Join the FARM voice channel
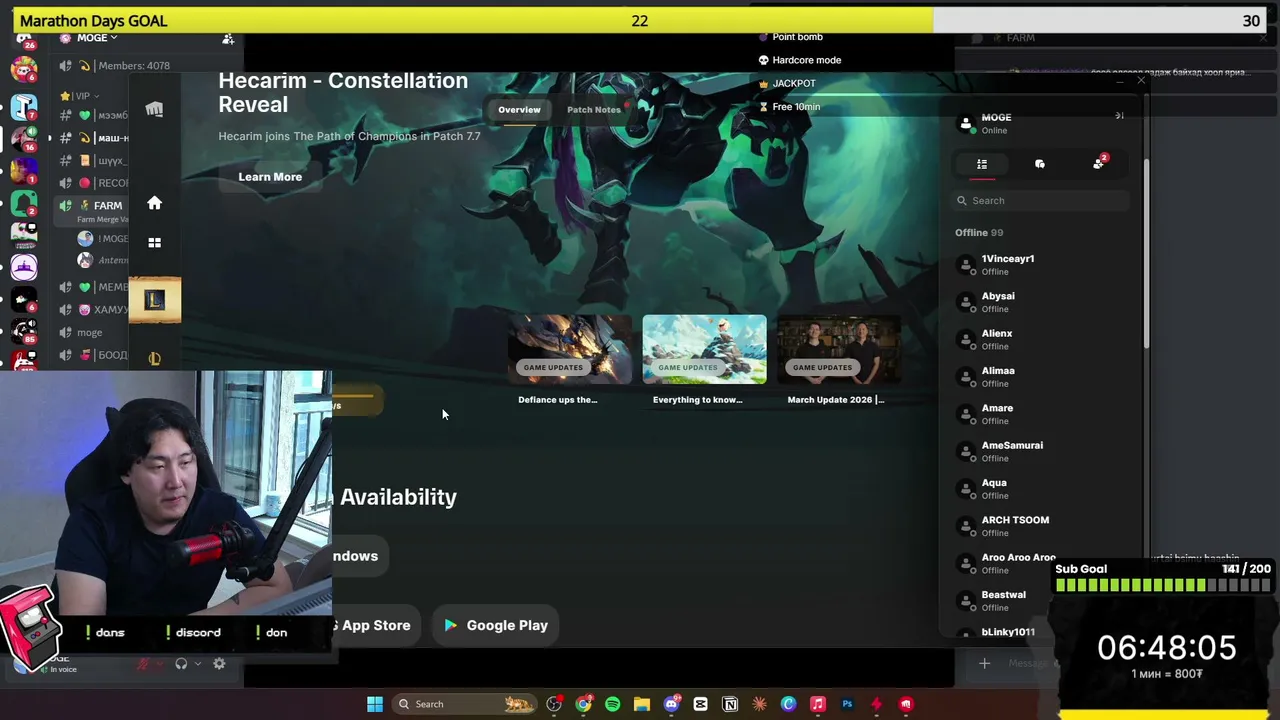This screenshot has height=720, width=1280. [x=107, y=205]
